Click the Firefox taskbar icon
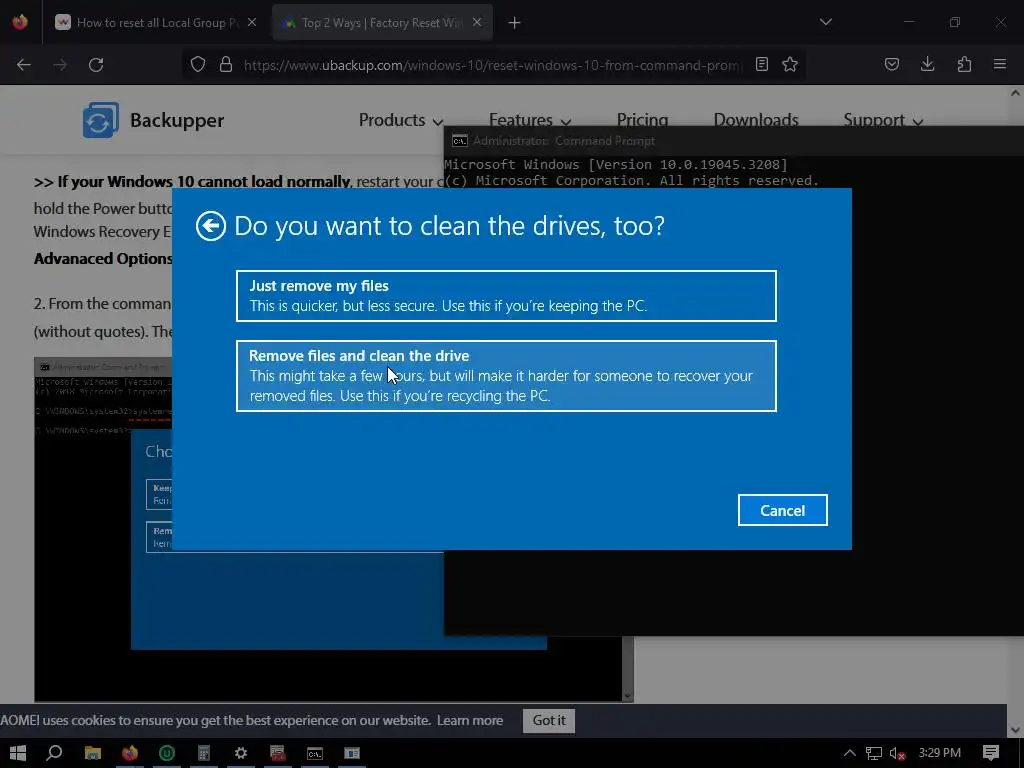This screenshot has width=1024, height=768. (130, 753)
